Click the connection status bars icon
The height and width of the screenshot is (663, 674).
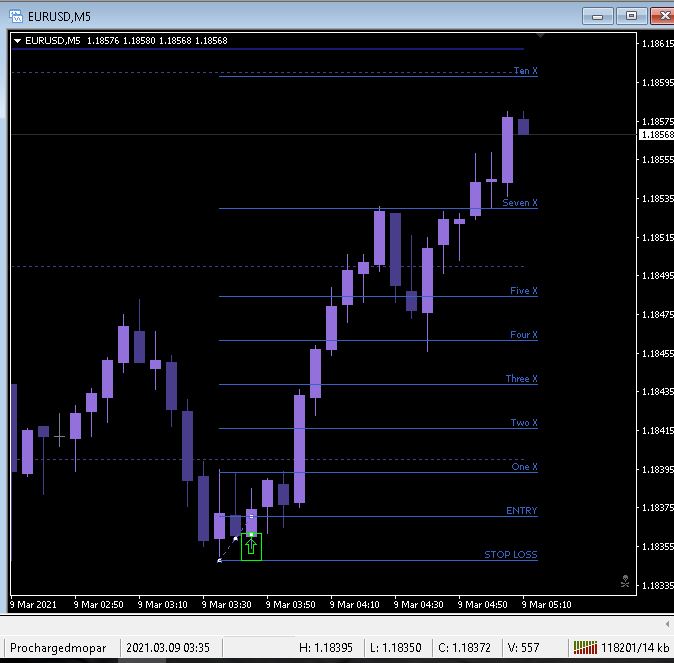(x=585, y=647)
